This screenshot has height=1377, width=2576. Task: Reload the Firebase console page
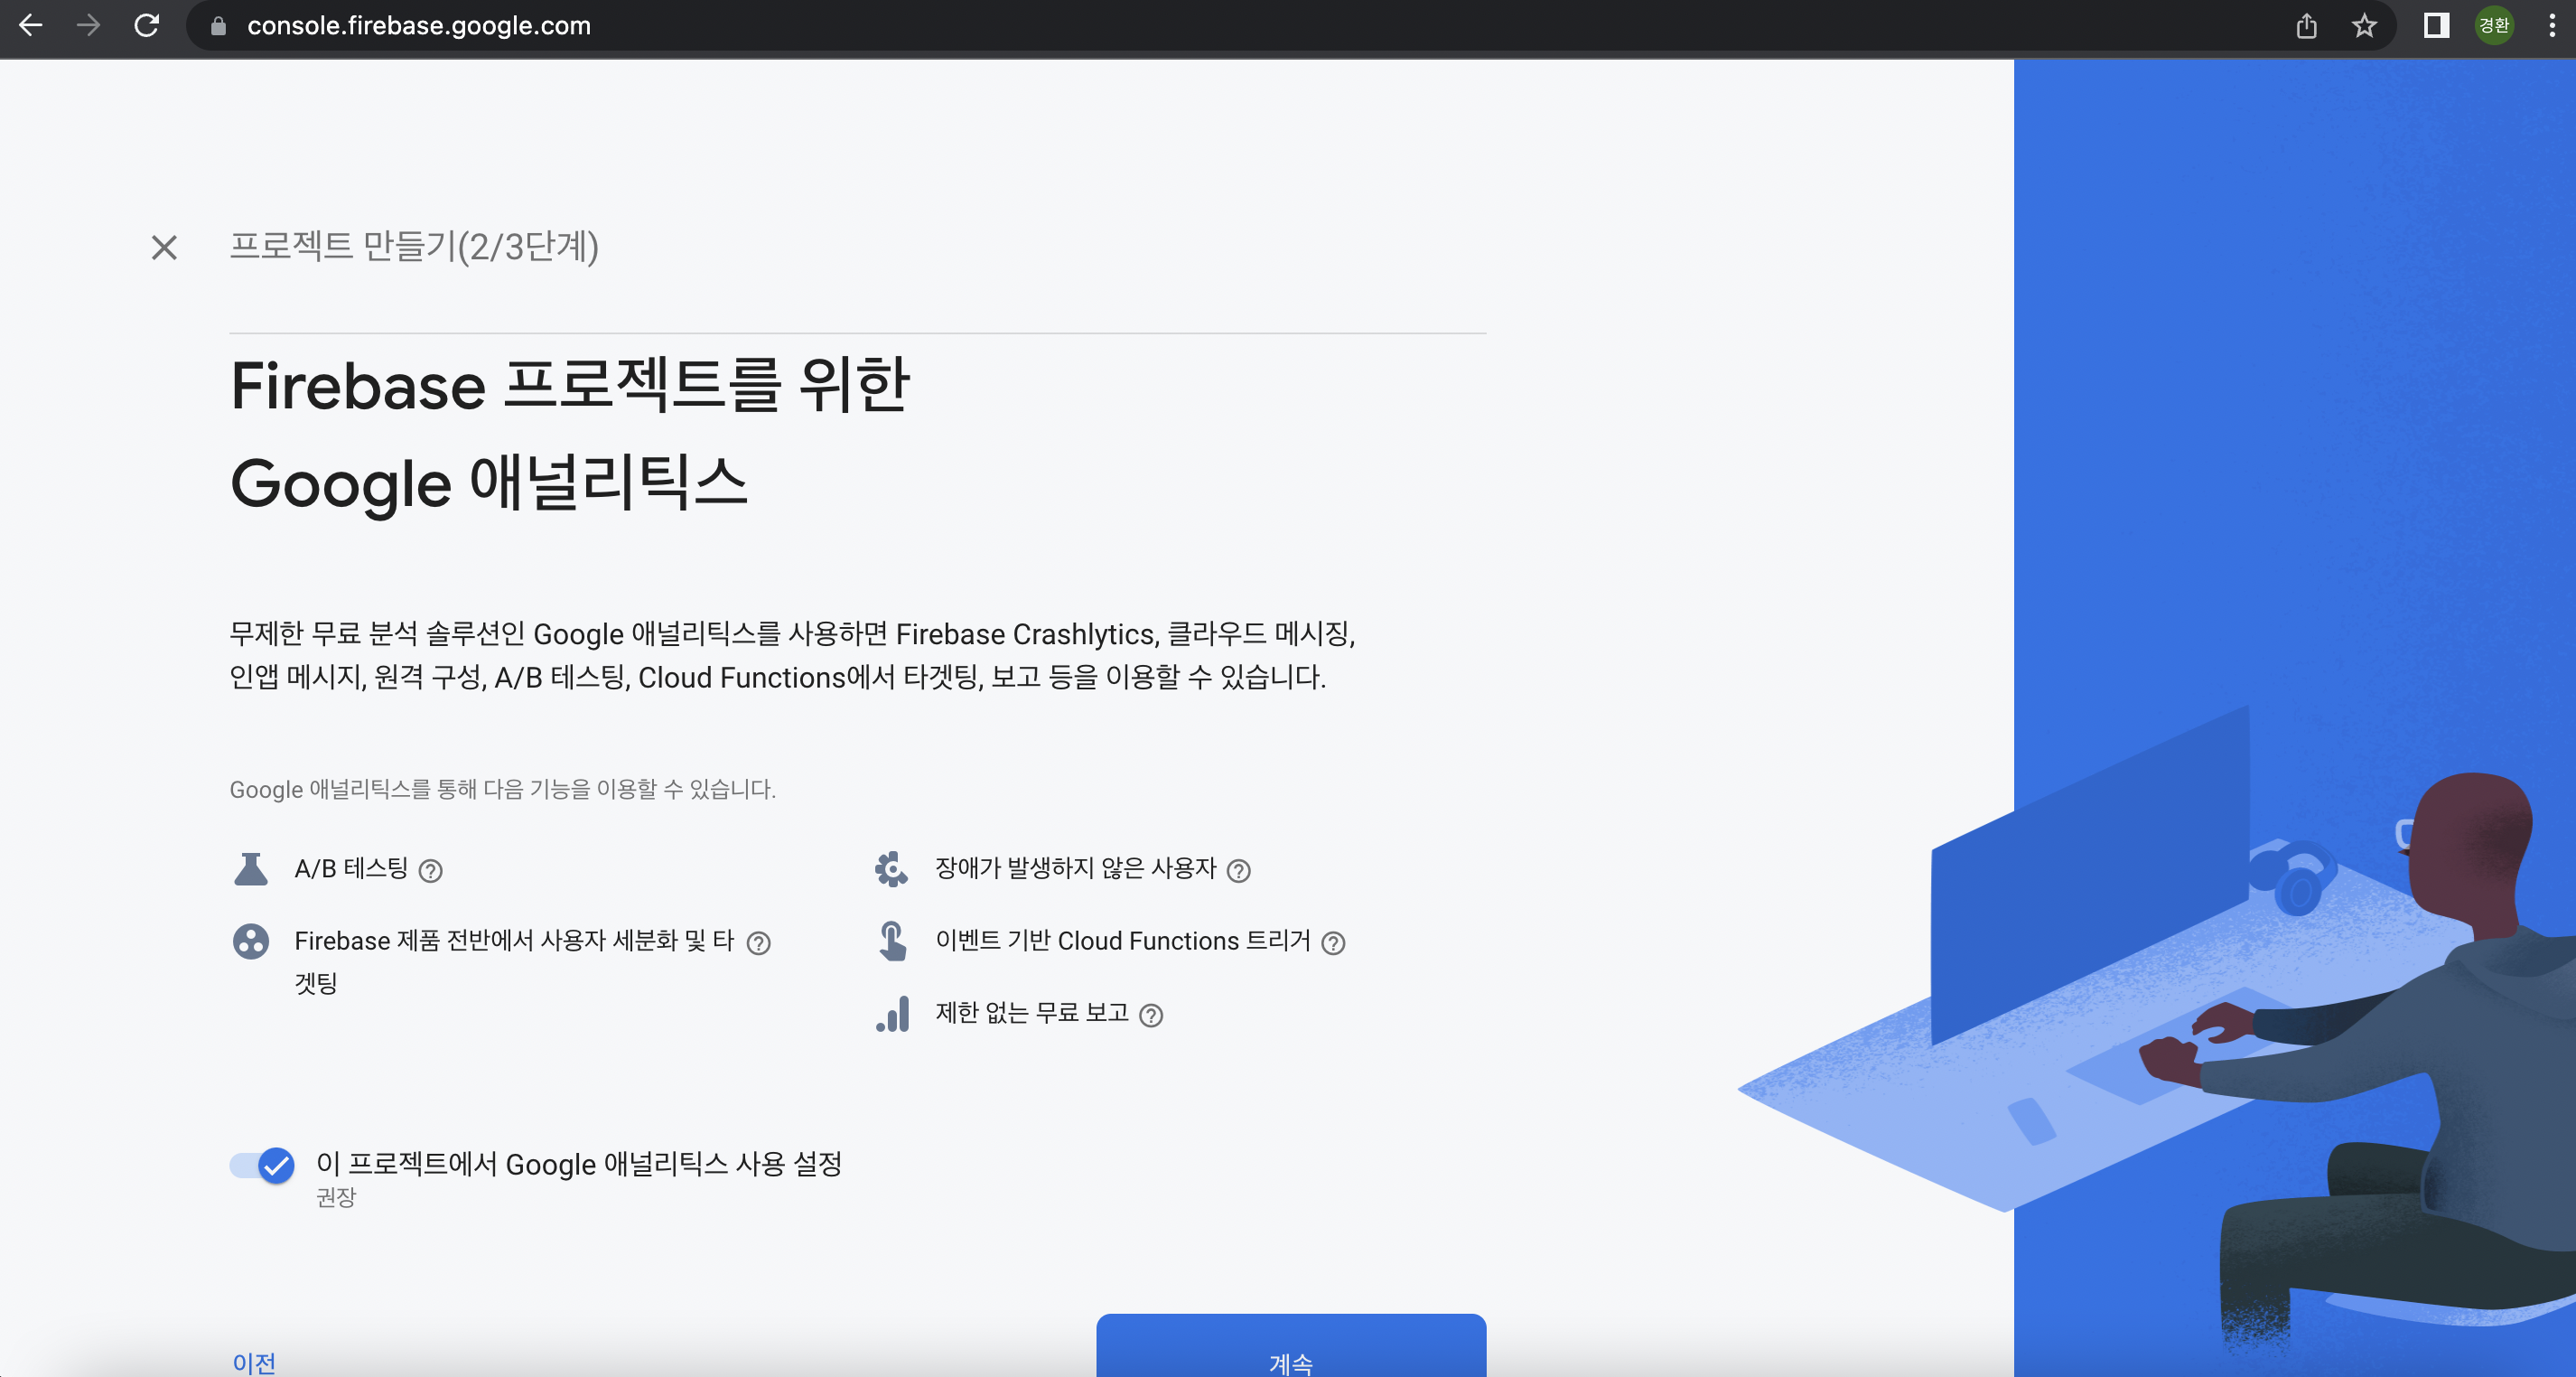click(147, 25)
